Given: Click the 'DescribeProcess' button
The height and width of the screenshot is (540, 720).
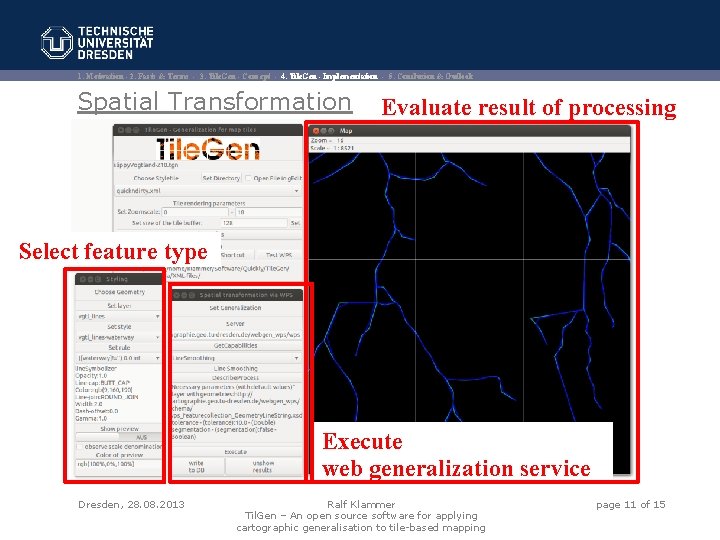Looking at the screenshot, I should pos(236,377).
